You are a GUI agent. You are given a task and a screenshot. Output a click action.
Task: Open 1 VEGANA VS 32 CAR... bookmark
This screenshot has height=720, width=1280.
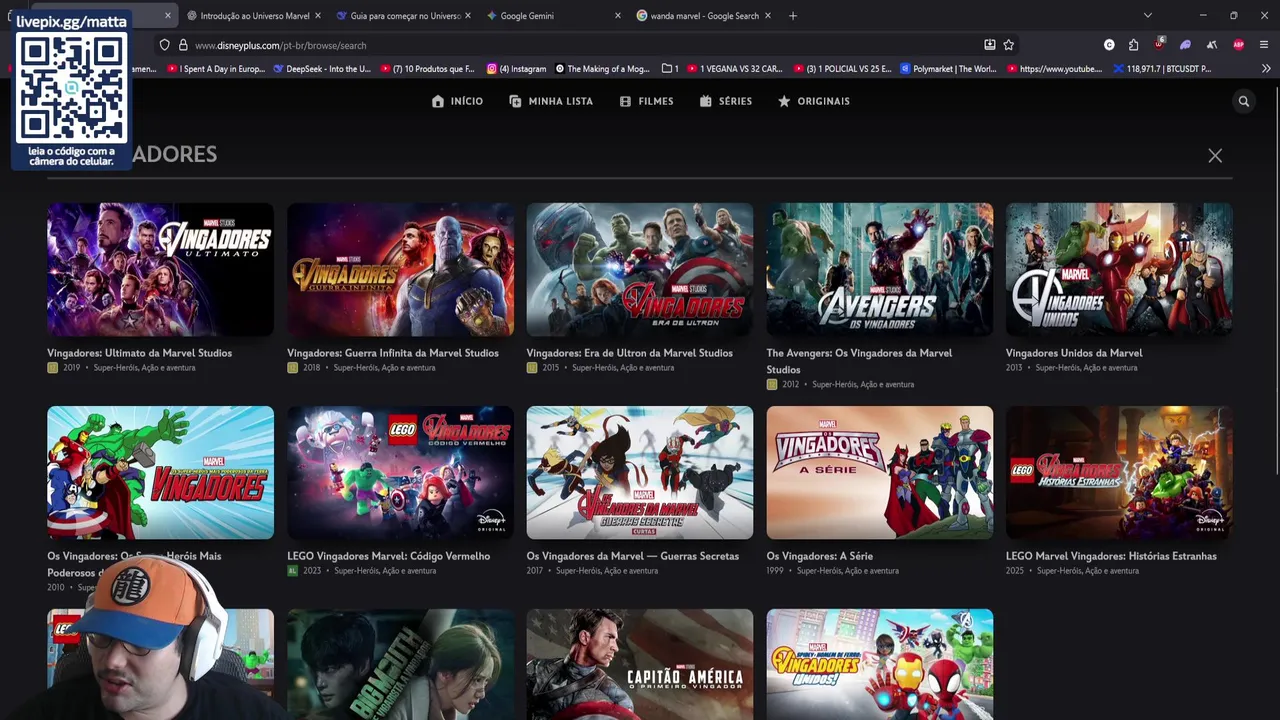tap(734, 69)
